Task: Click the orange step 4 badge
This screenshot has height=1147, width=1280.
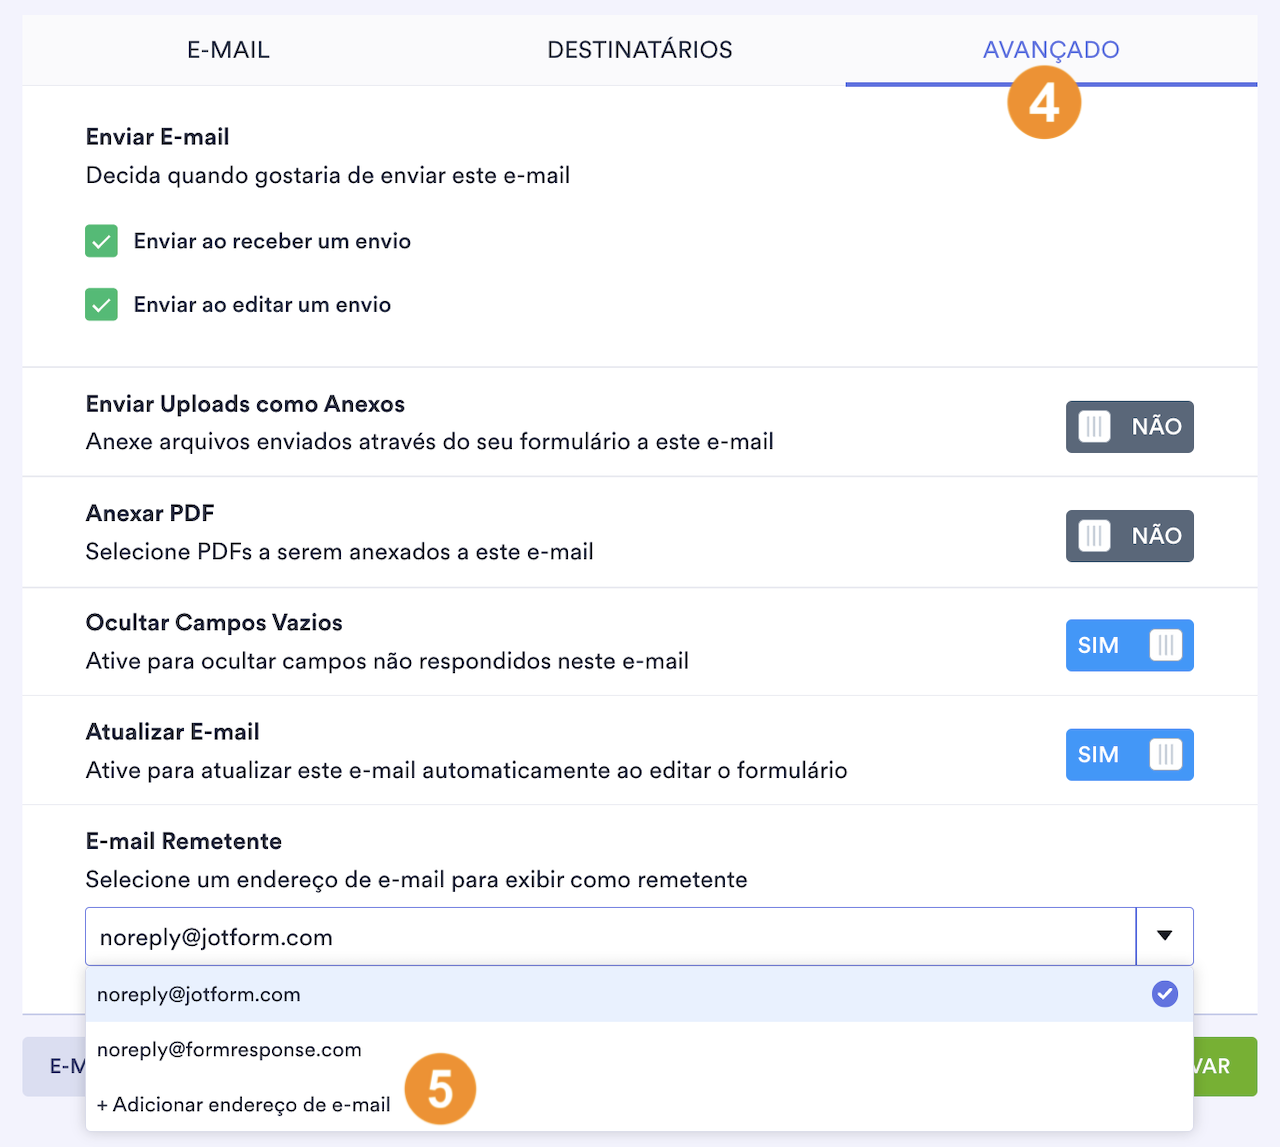Action: (1044, 102)
